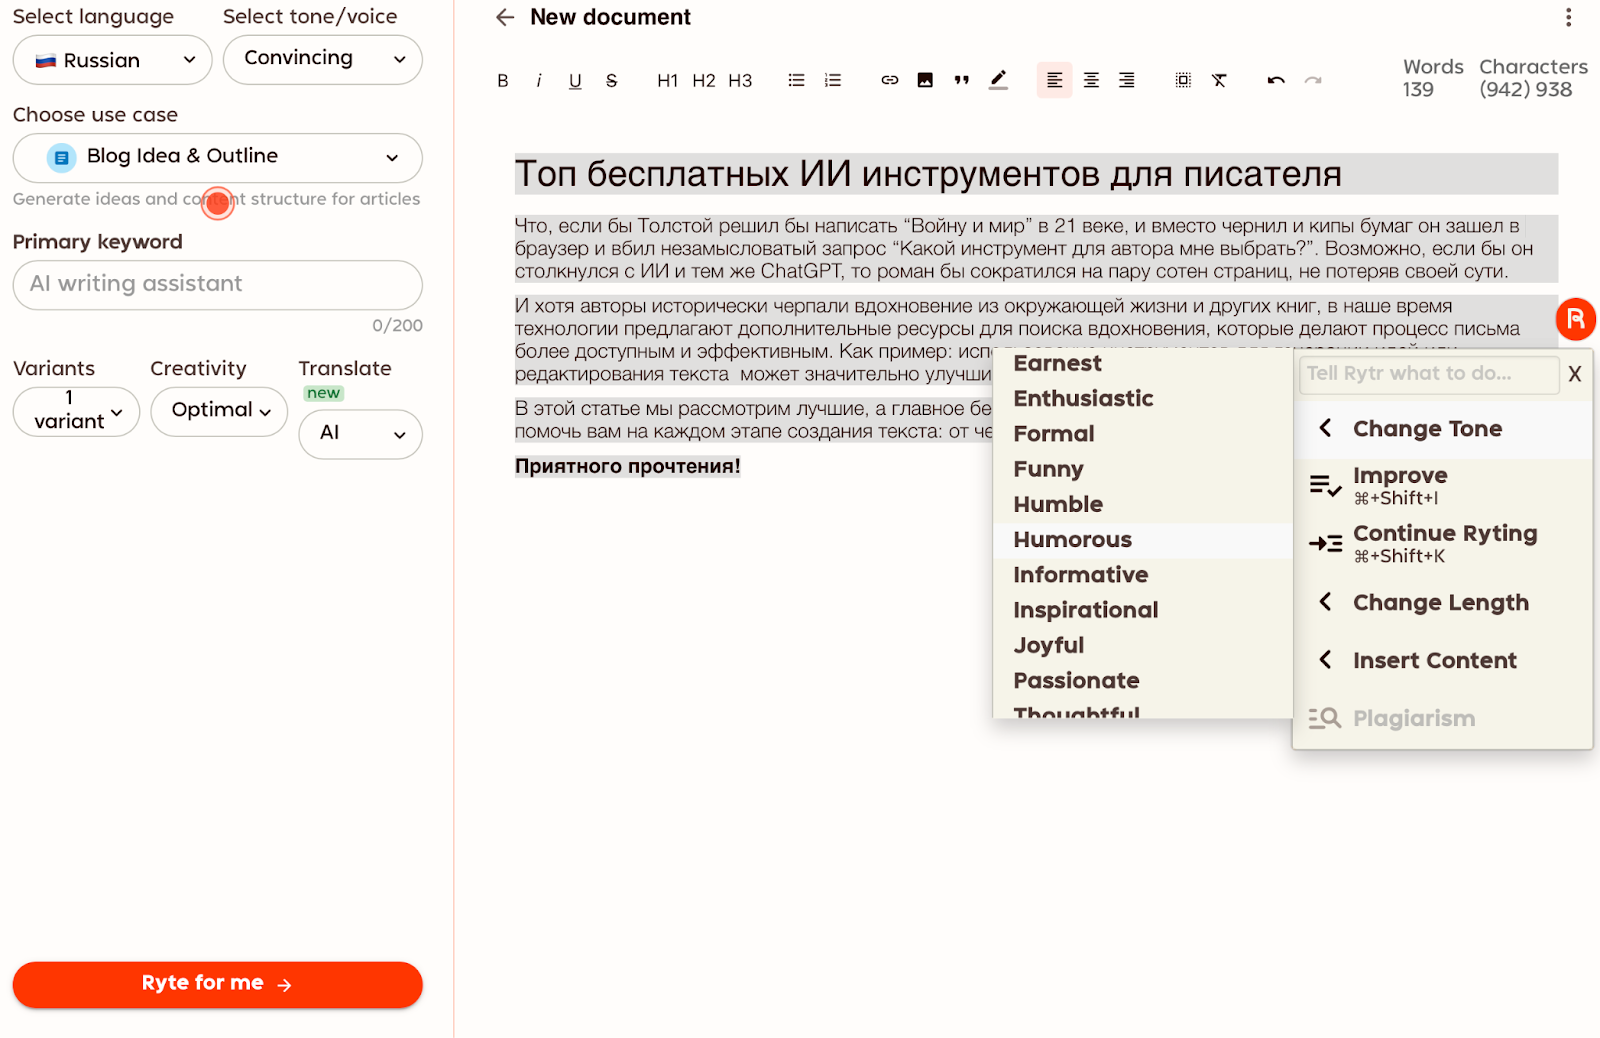Viewport: 1600px width, 1038px height.
Task: Undo the last change
Action: click(1276, 80)
